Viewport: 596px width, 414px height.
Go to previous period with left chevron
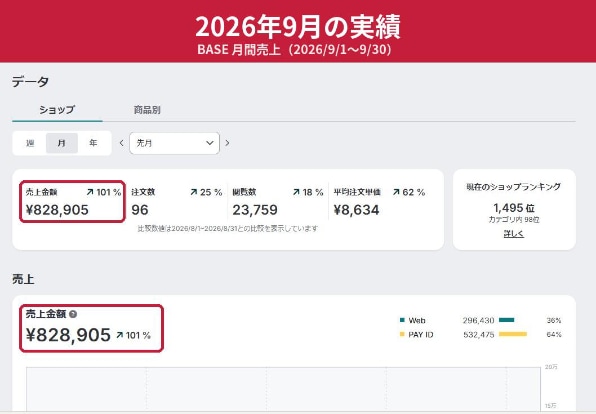pyautogui.click(x=122, y=143)
